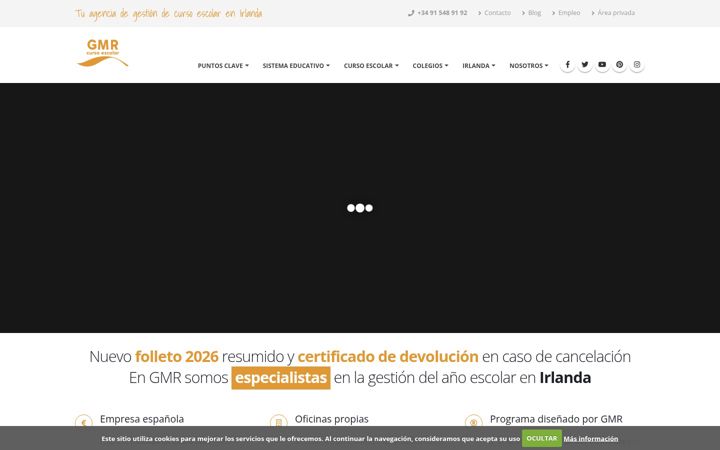Image resolution: width=720 pixels, height=450 pixels.
Task: Click the bold 'Irlanda' word in headline
Action: (x=565, y=377)
